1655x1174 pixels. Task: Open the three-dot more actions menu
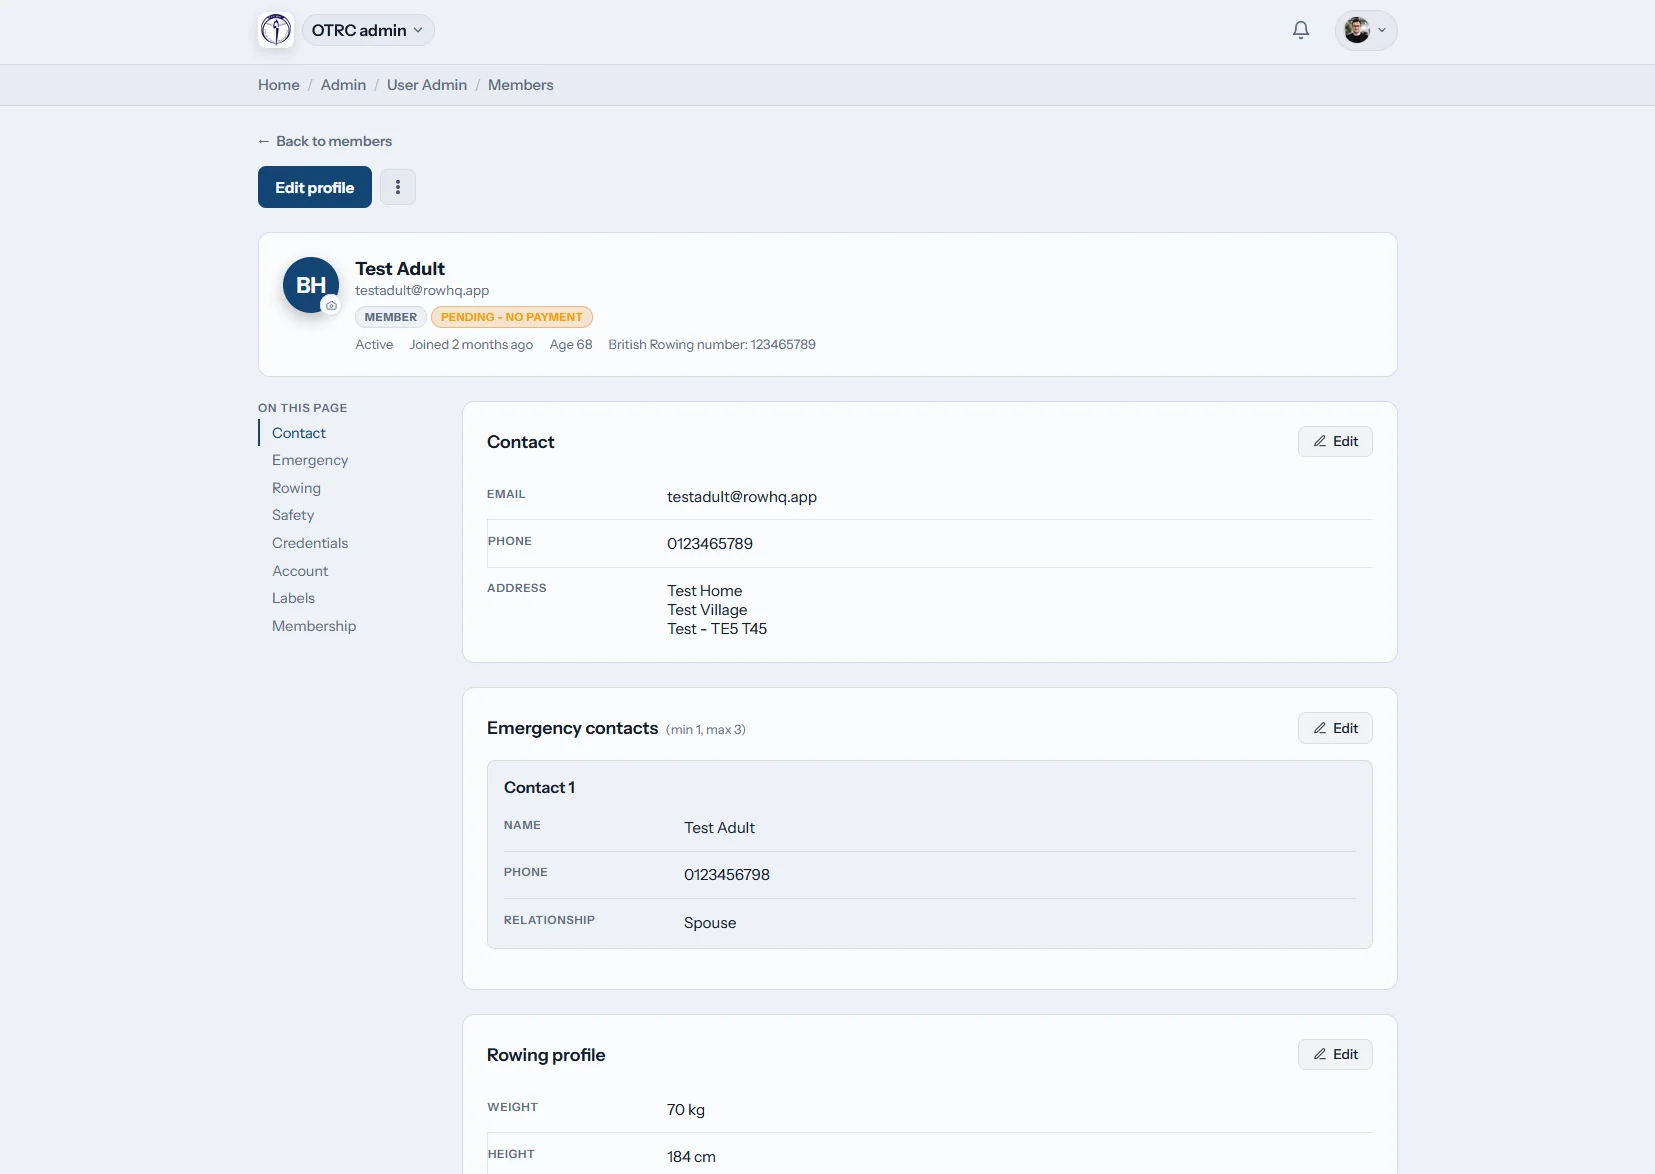[x=398, y=187]
